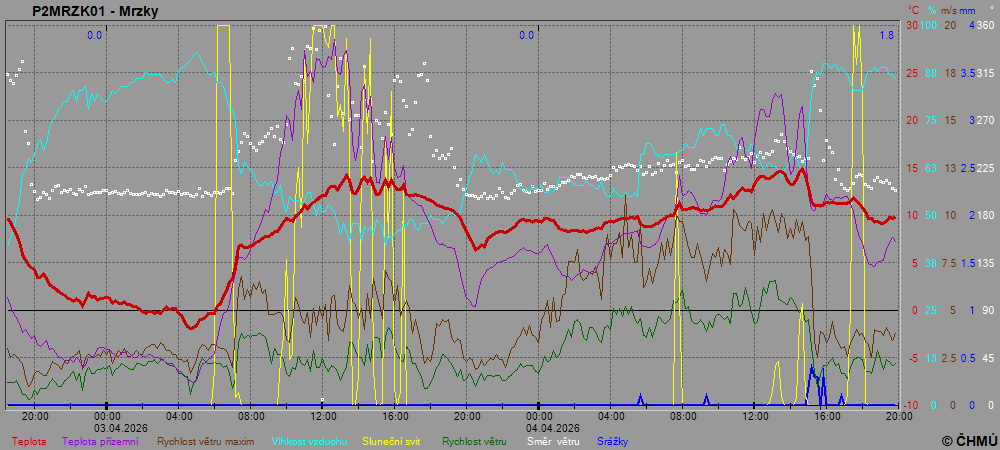This screenshot has width=1000, height=450.
Task: Click the 1.8 precipitation total at top right
Action: click(x=886, y=35)
